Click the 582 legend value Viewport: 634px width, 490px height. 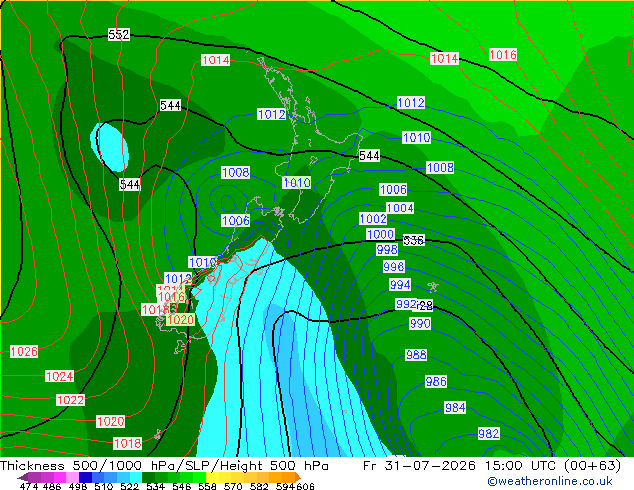[x=259, y=486]
